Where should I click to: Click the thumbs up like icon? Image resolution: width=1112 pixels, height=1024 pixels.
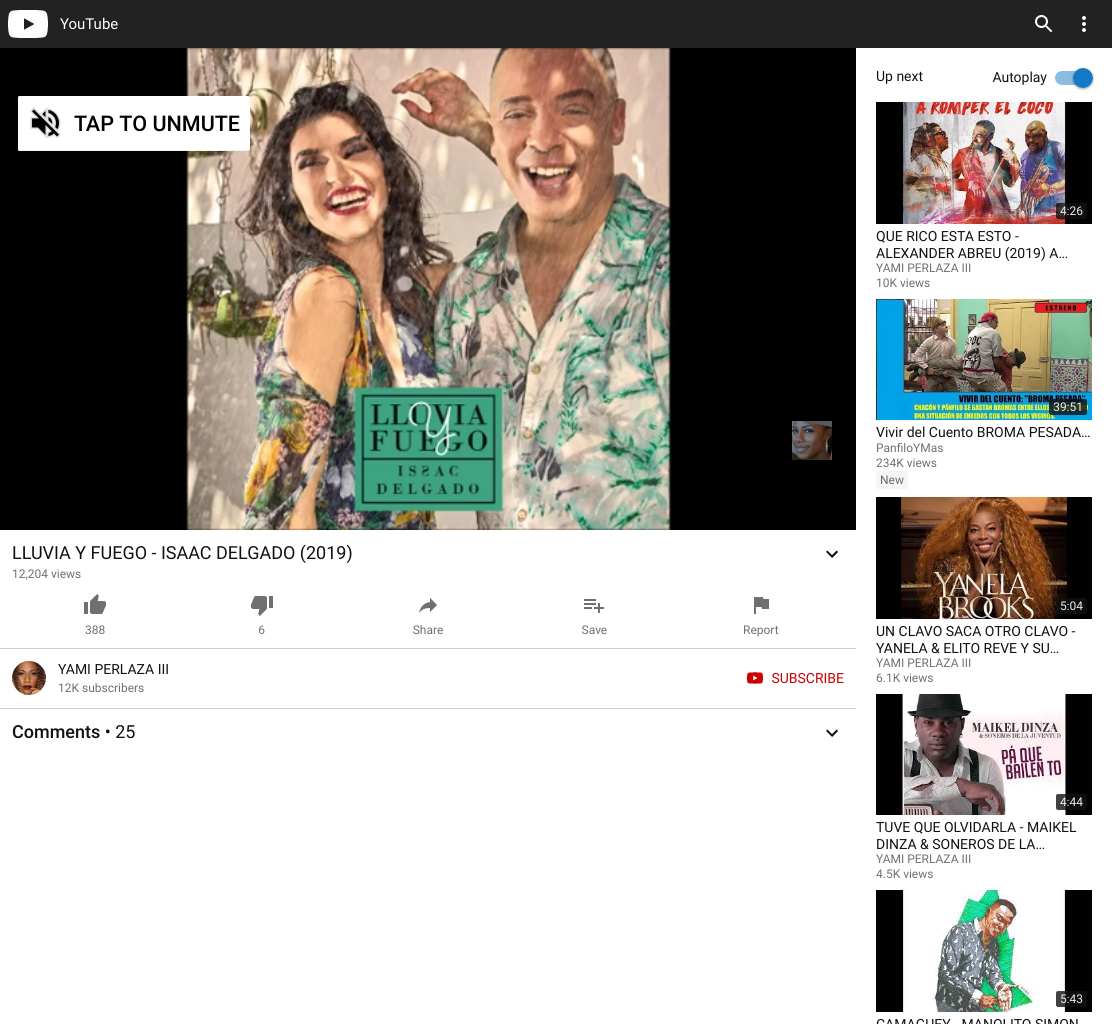tap(94, 605)
